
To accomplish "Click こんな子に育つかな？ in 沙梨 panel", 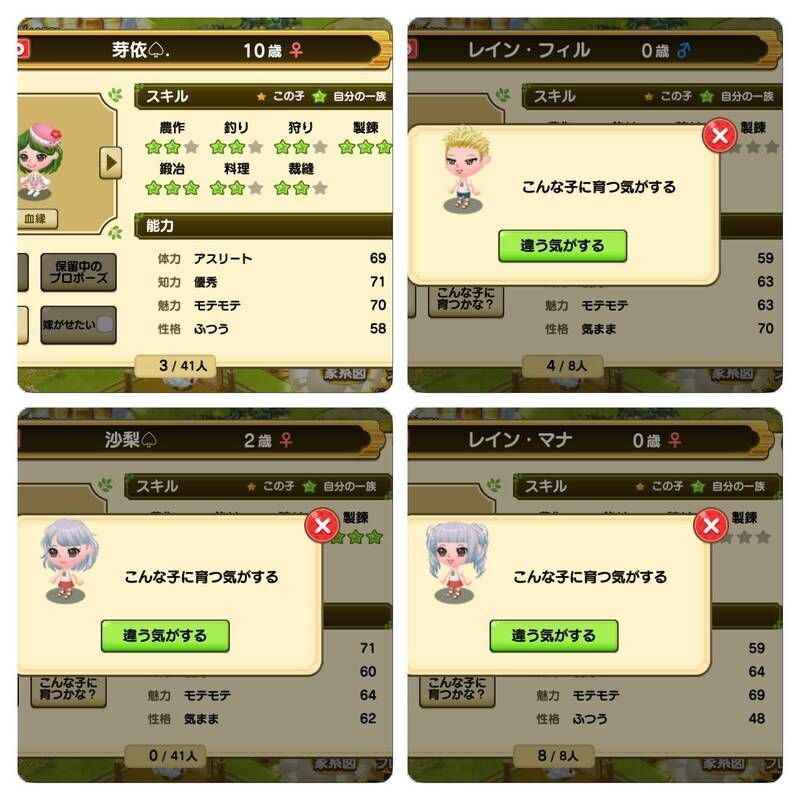I will pos(68,690).
